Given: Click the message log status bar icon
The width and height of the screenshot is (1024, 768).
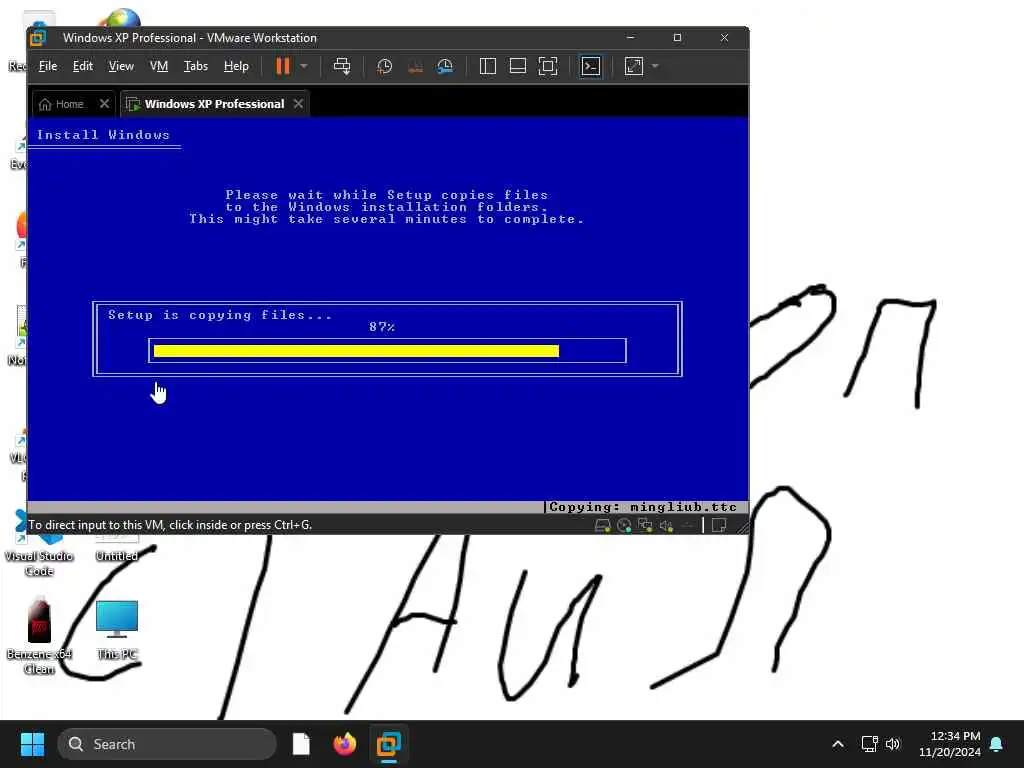Looking at the screenshot, I should (719, 526).
